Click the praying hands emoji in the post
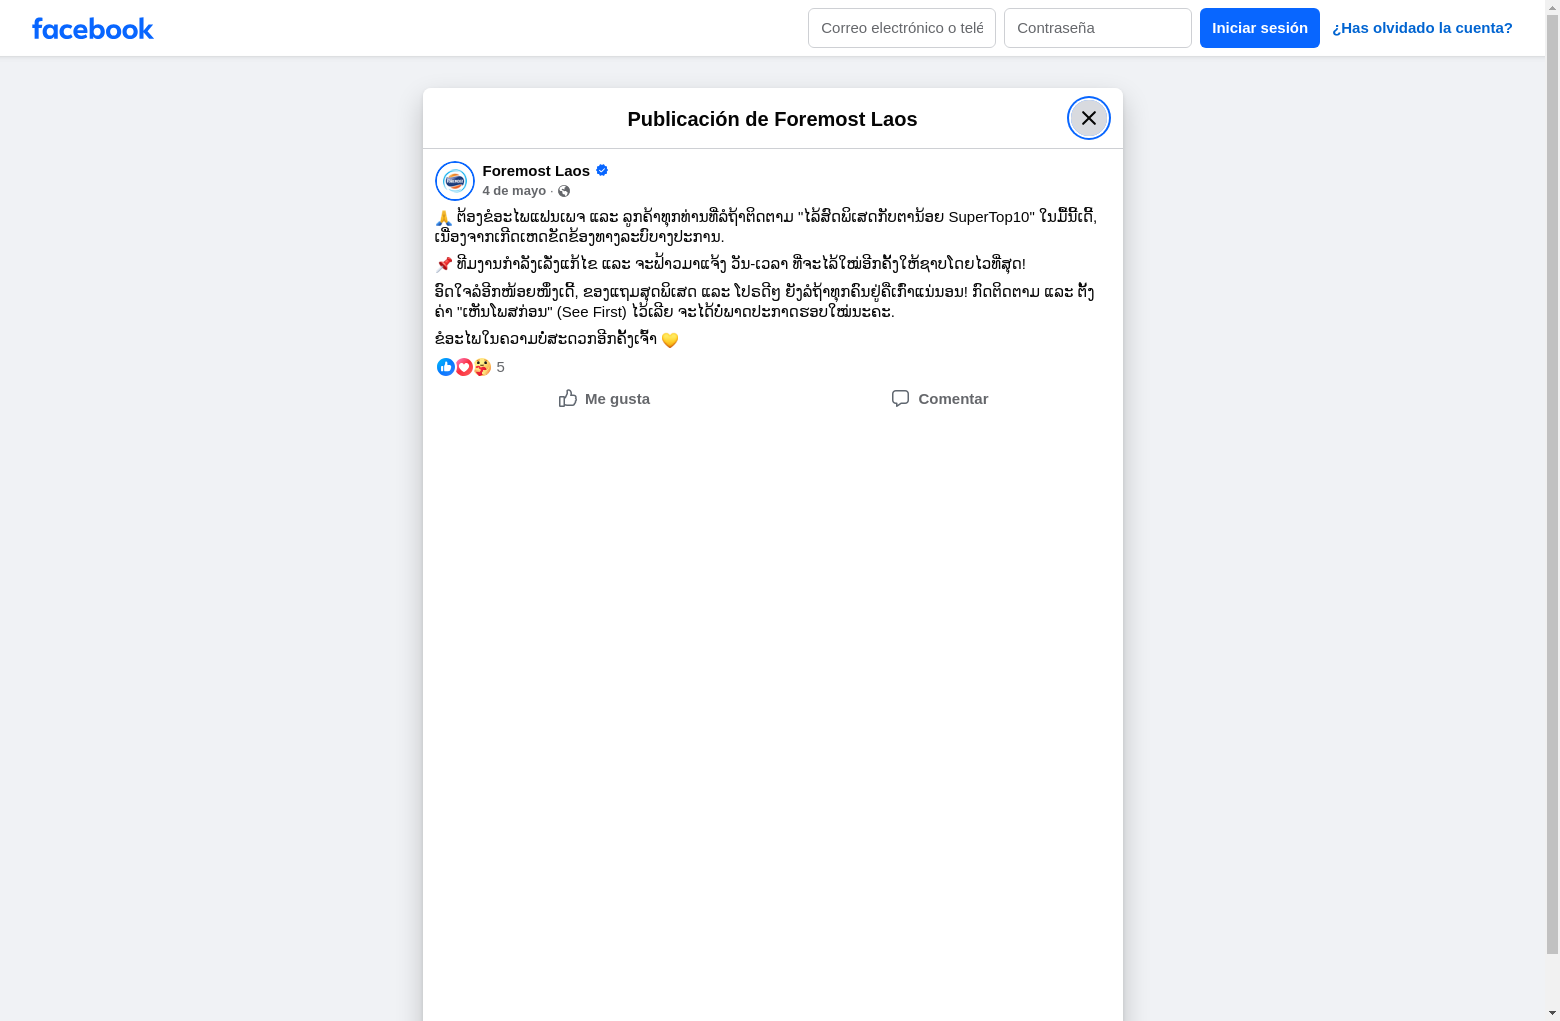Image resolution: width=1560 pixels, height=1021 pixels. [x=444, y=217]
